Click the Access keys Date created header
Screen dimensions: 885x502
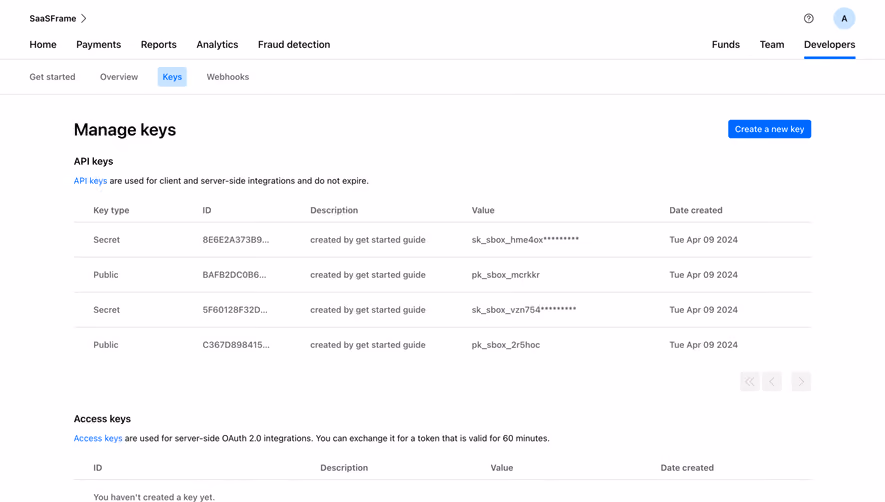point(687,468)
